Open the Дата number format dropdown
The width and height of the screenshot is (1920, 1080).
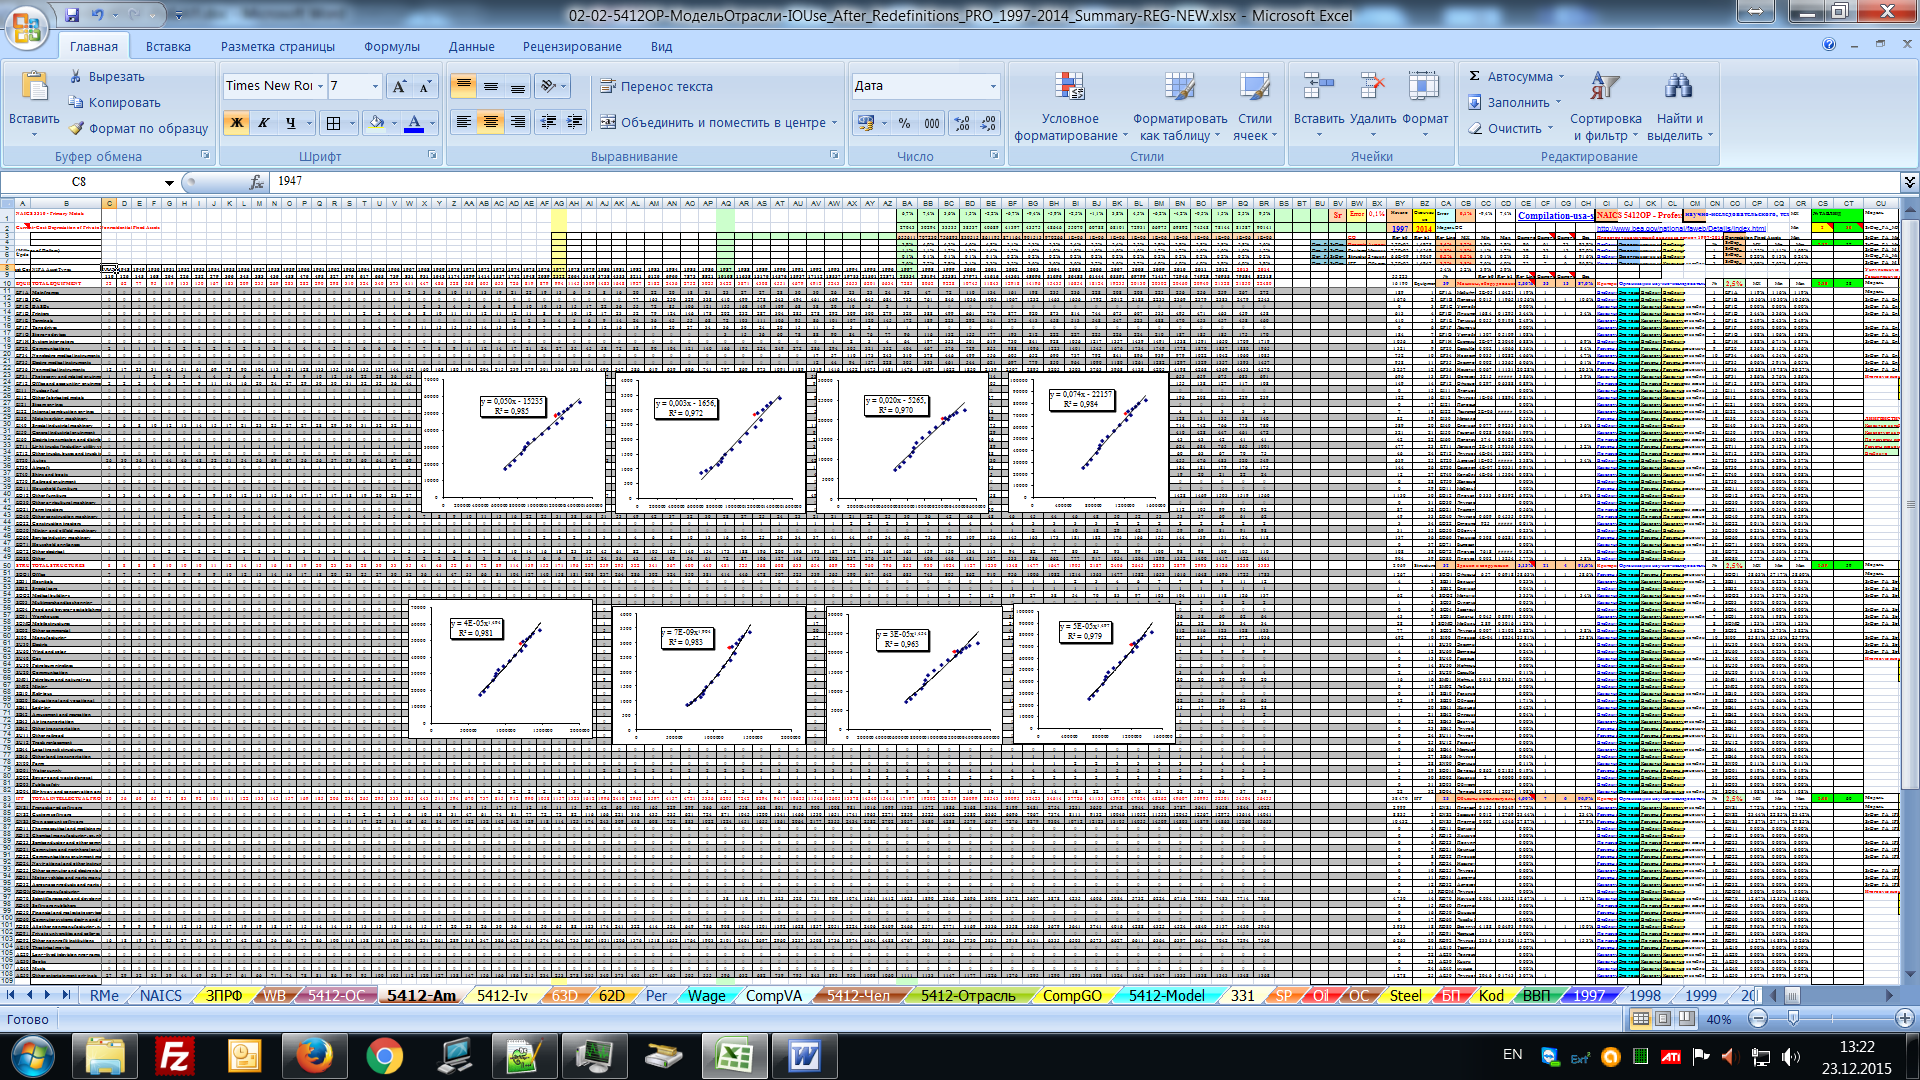pyautogui.click(x=993, y=86)
